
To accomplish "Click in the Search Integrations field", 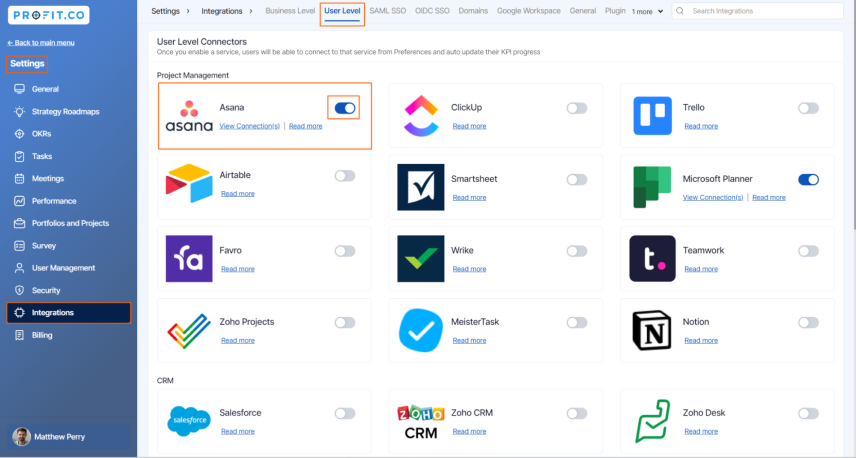I will coord(758,11).
